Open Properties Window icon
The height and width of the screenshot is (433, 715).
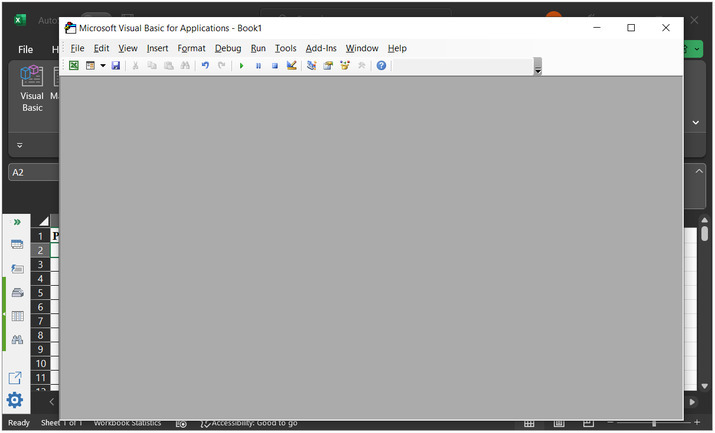click(328, 66)
